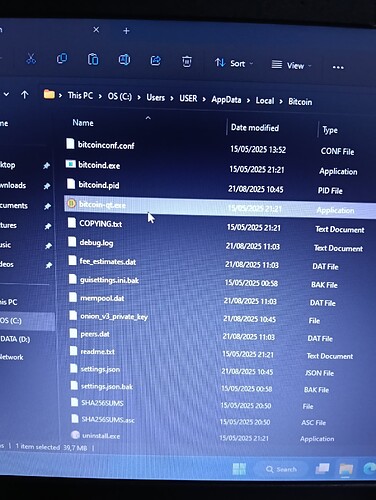Select Network in sidebar
Screen dimensions: 376x500
12,357
